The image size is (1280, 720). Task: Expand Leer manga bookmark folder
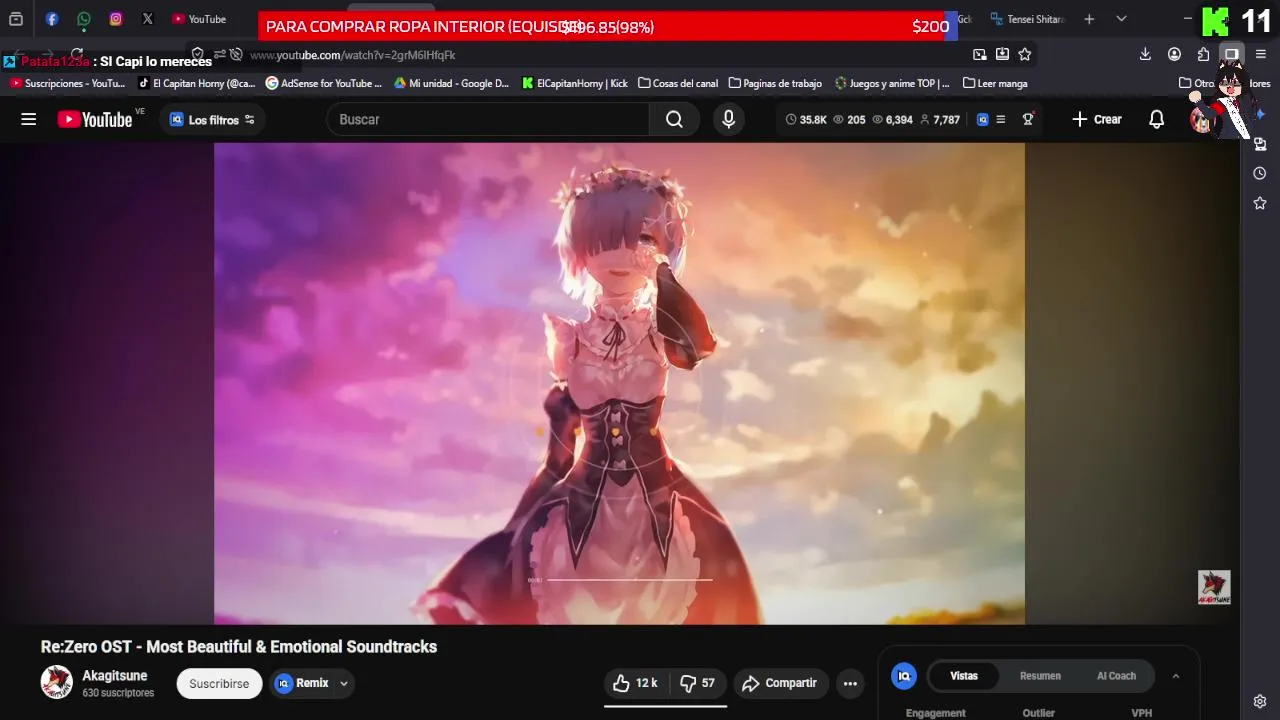click(995, 84)
